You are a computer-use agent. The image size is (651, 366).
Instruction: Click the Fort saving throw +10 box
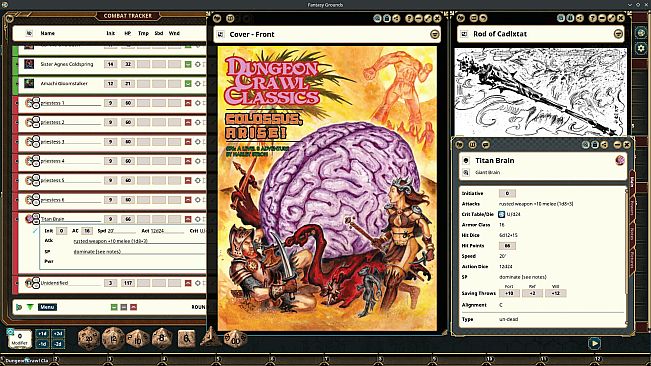pos(509,293)
